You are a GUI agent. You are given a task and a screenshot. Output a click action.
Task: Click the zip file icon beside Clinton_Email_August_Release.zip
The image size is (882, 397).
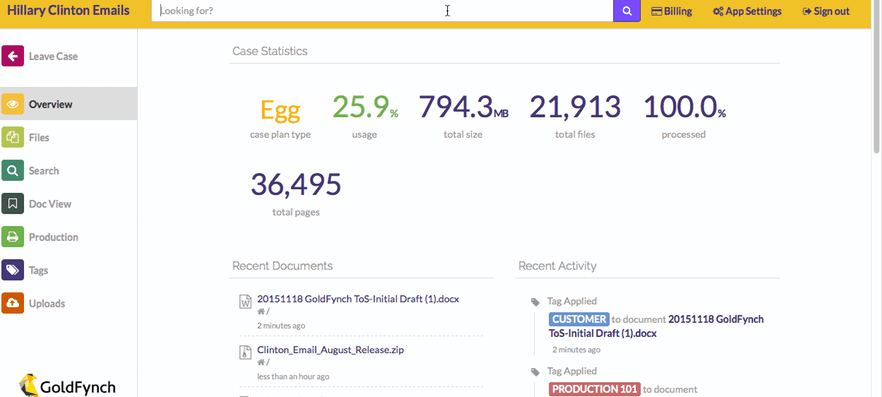[x=245, y=352]
